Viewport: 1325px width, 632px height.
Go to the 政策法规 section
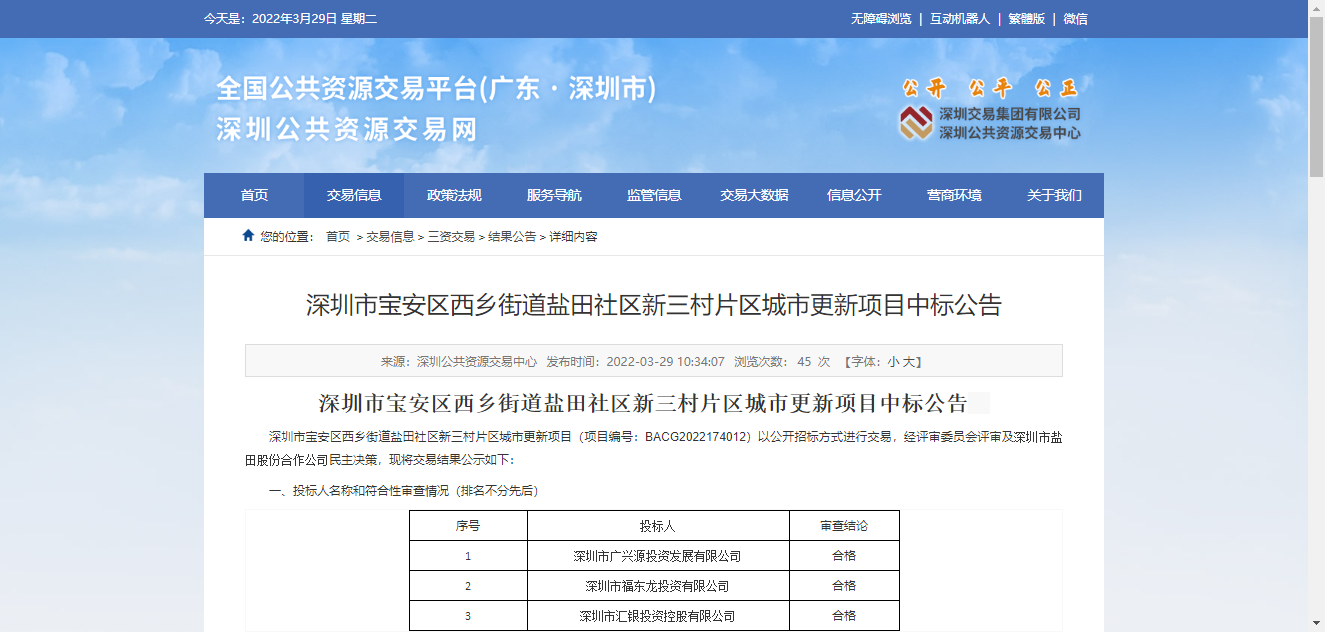point(454,196)
